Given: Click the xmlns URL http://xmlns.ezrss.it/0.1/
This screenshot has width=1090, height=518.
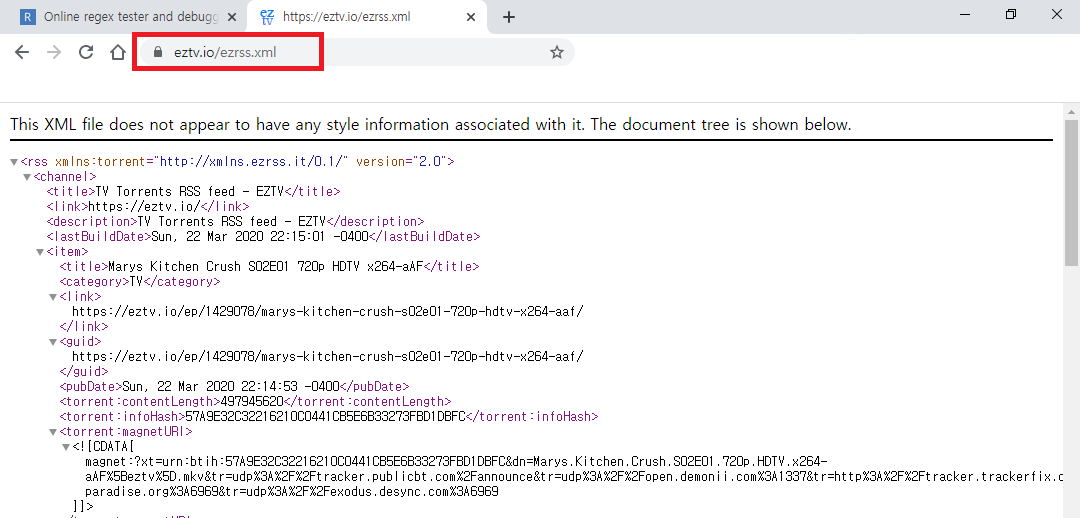Looking at the screenshot, I should pyautogui.click(x=252, y=162).
